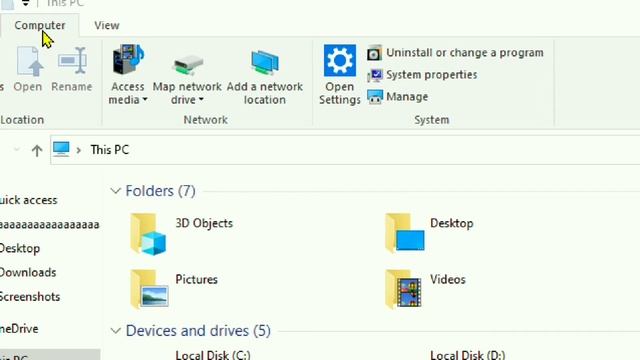Select Screenshots in the navigation pane
This screenshot has height=360, width=640.
[30, 297]
